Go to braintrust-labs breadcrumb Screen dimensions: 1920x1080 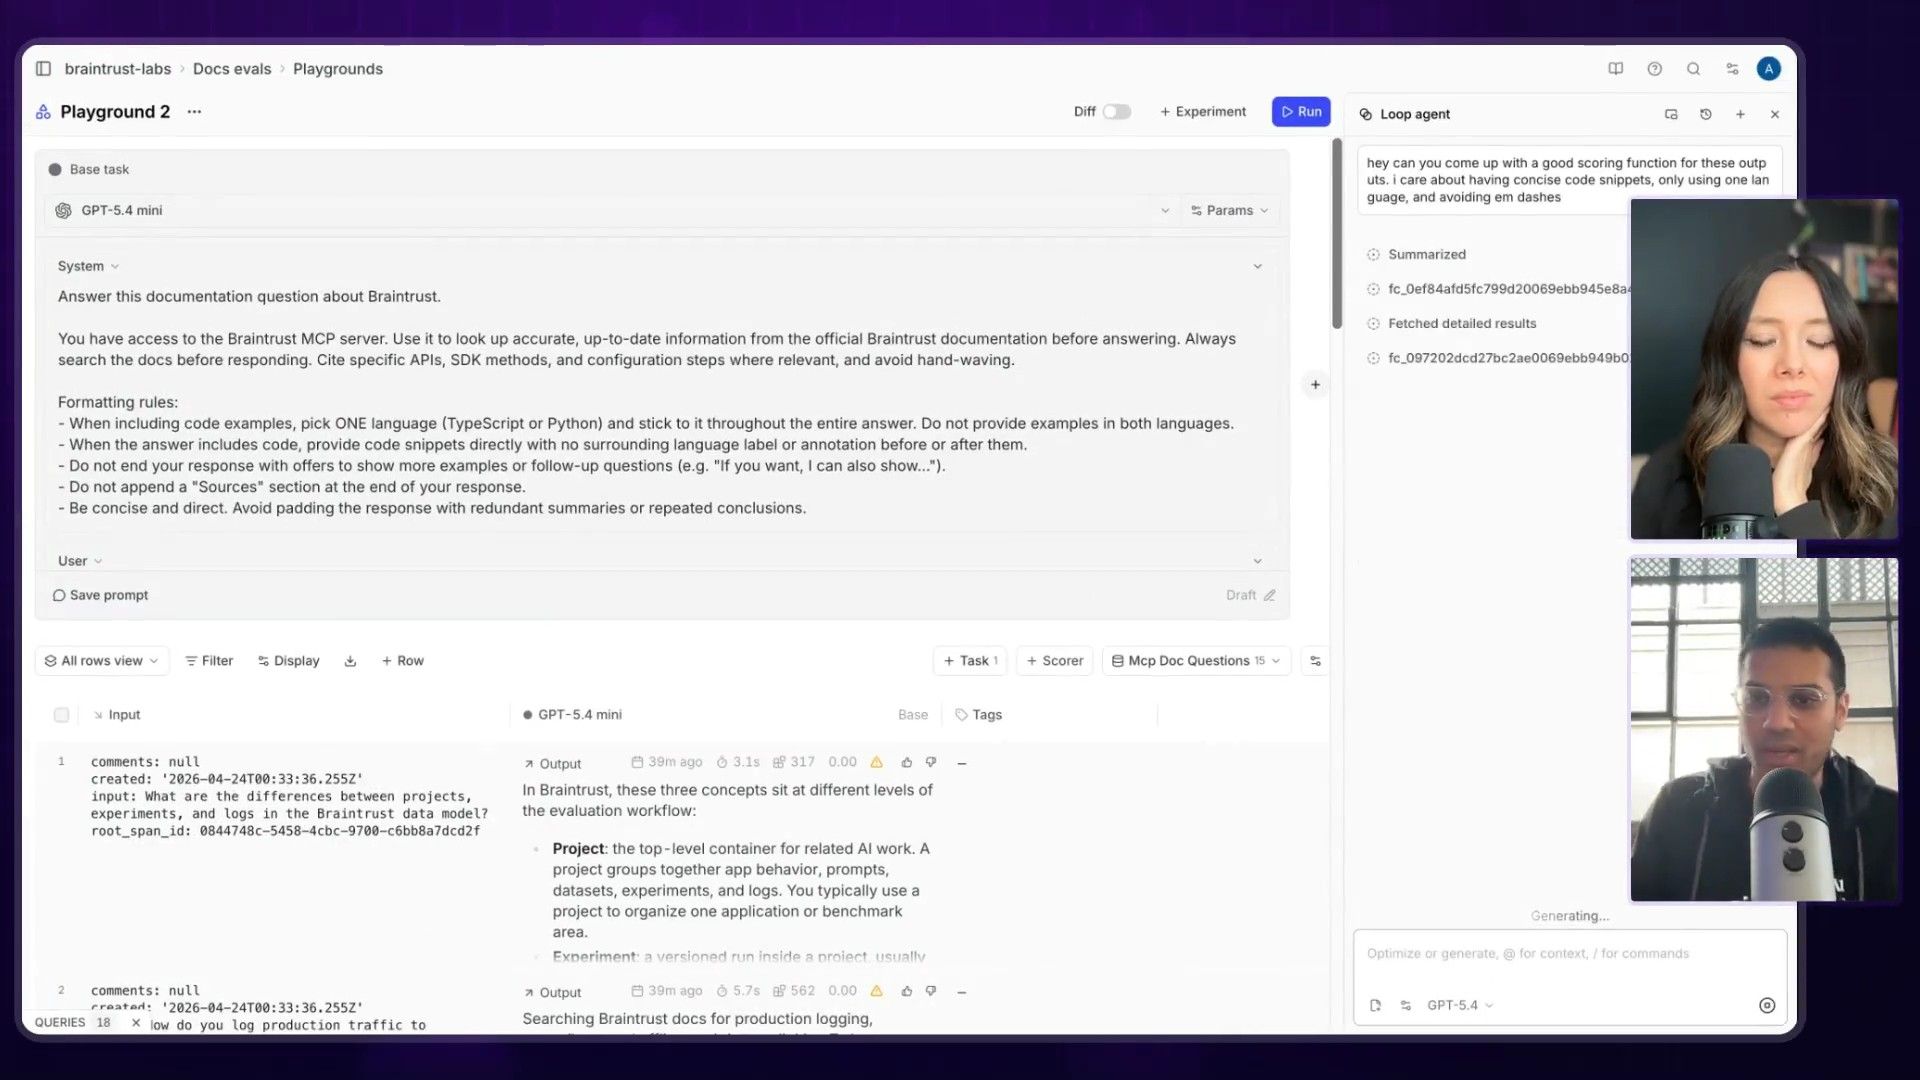(118, 69)
